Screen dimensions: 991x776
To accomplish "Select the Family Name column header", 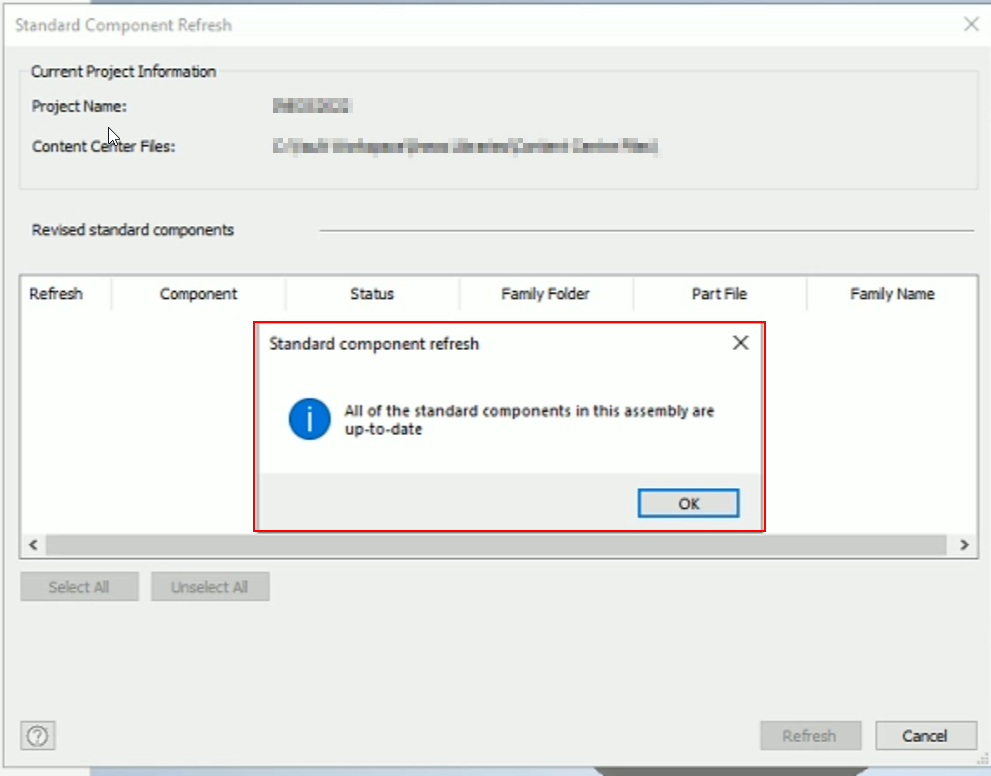I will 891,293.
